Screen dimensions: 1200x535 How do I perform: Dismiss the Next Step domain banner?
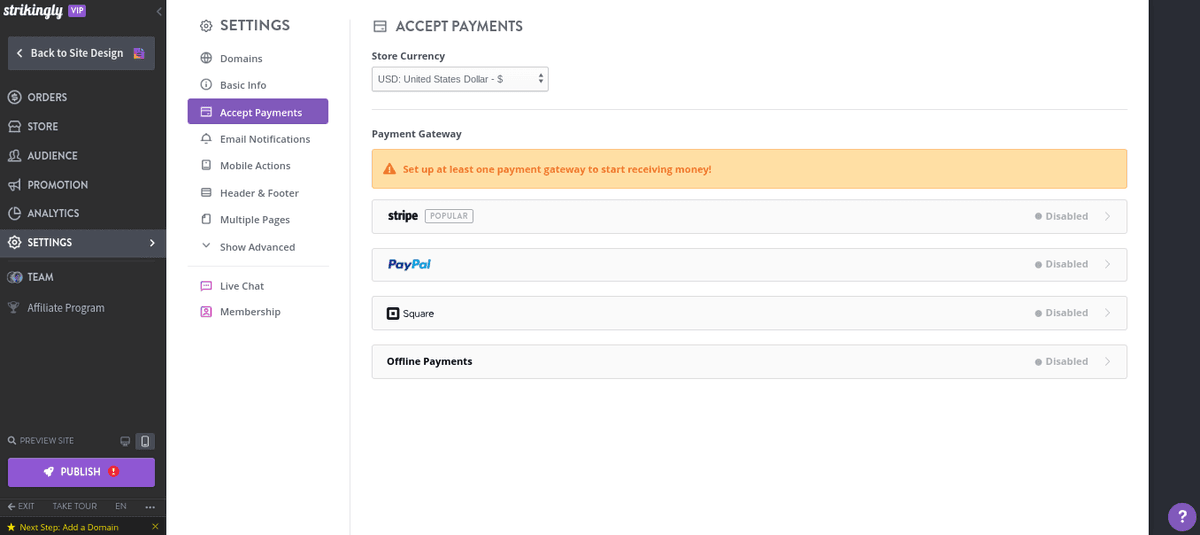tap(155, 527)
